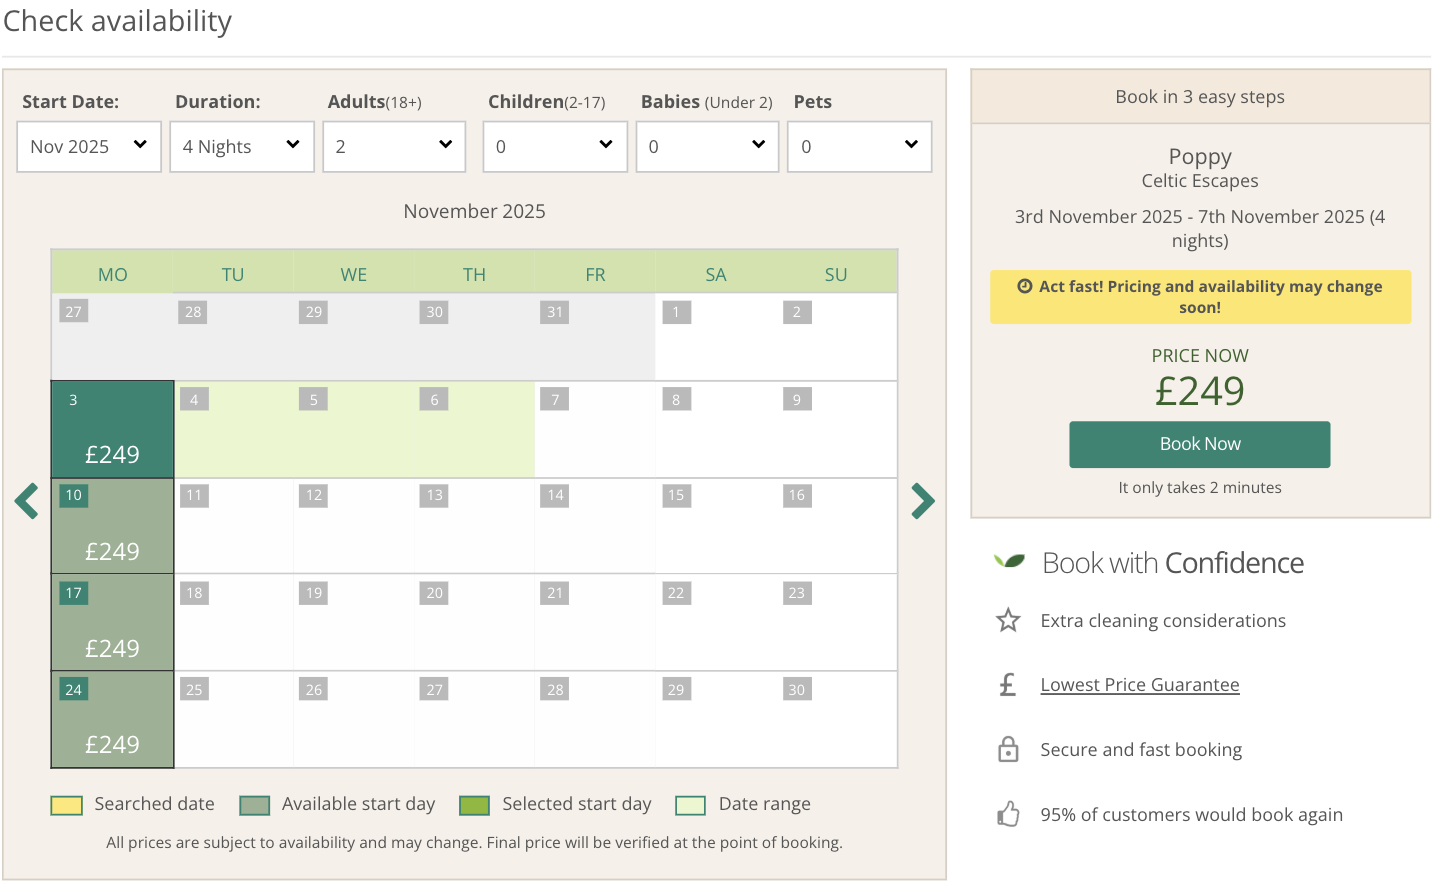Click the Available start day legend swatch
The width and height of the screenshot is (1442, 882).
255,805
